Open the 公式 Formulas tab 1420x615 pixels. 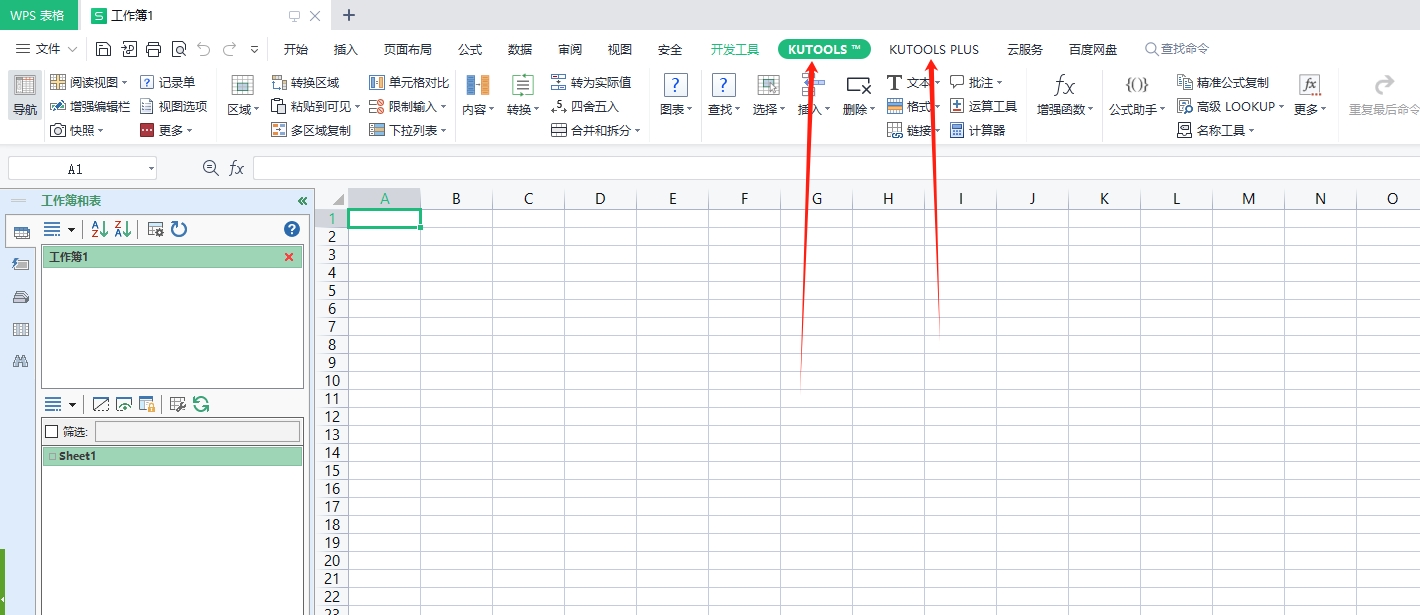(470, 49)
